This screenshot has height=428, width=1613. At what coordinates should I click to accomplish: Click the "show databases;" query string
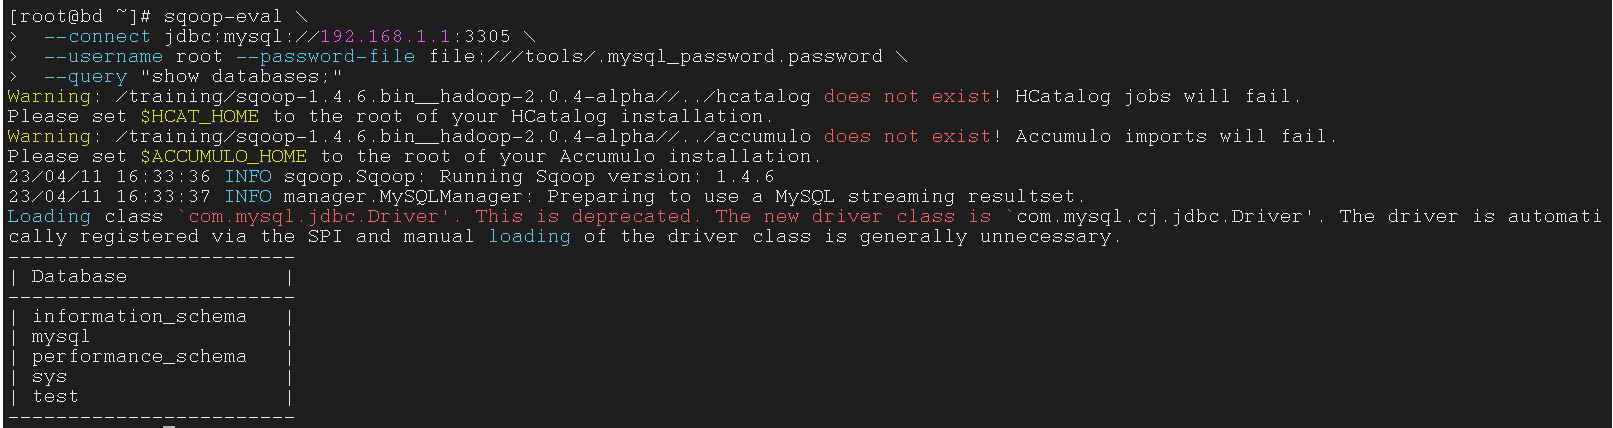(241, 76)
